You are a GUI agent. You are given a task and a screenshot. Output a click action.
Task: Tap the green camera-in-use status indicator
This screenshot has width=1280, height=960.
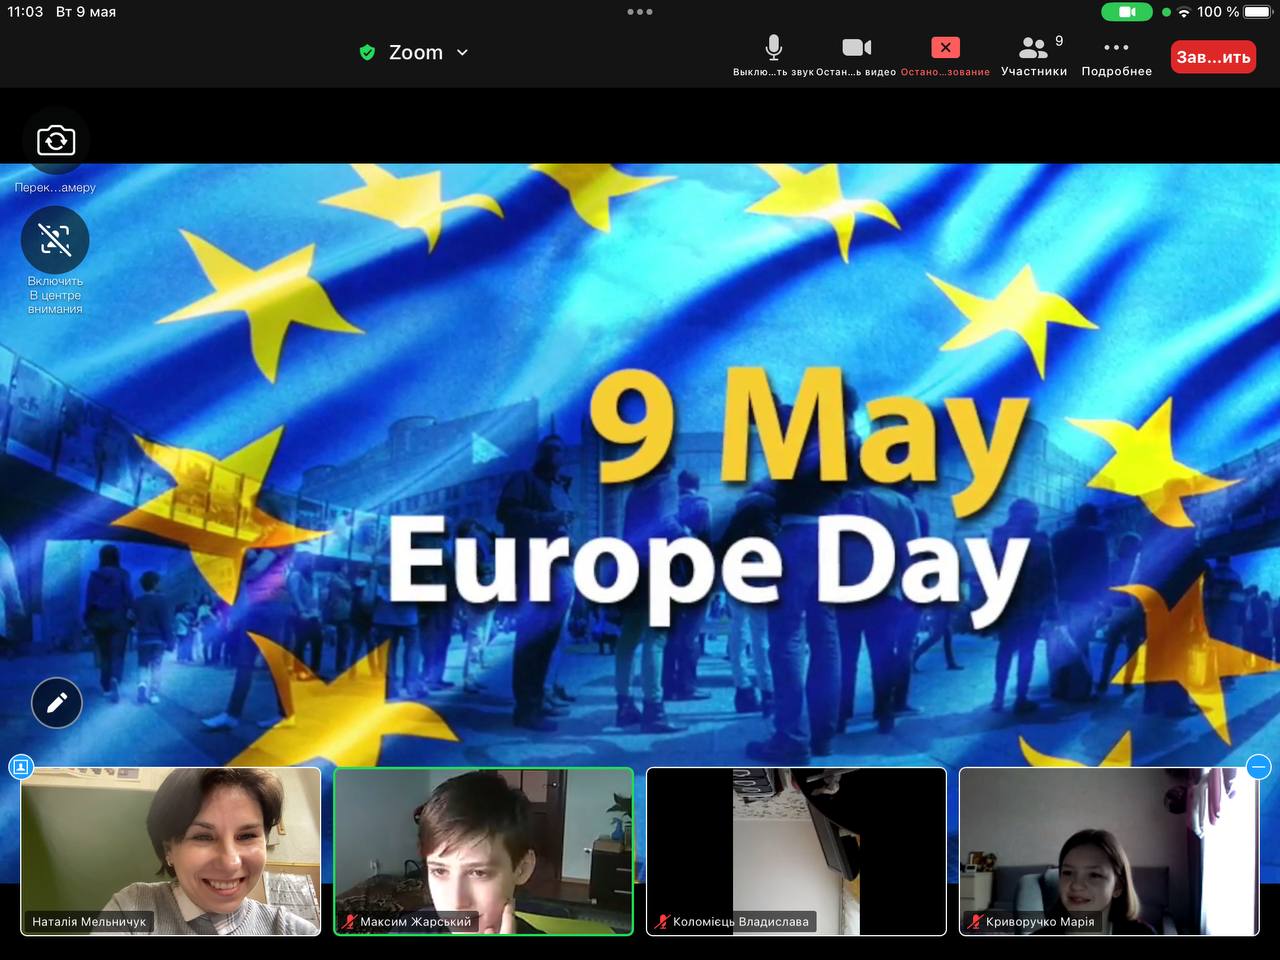point(1126,12)
